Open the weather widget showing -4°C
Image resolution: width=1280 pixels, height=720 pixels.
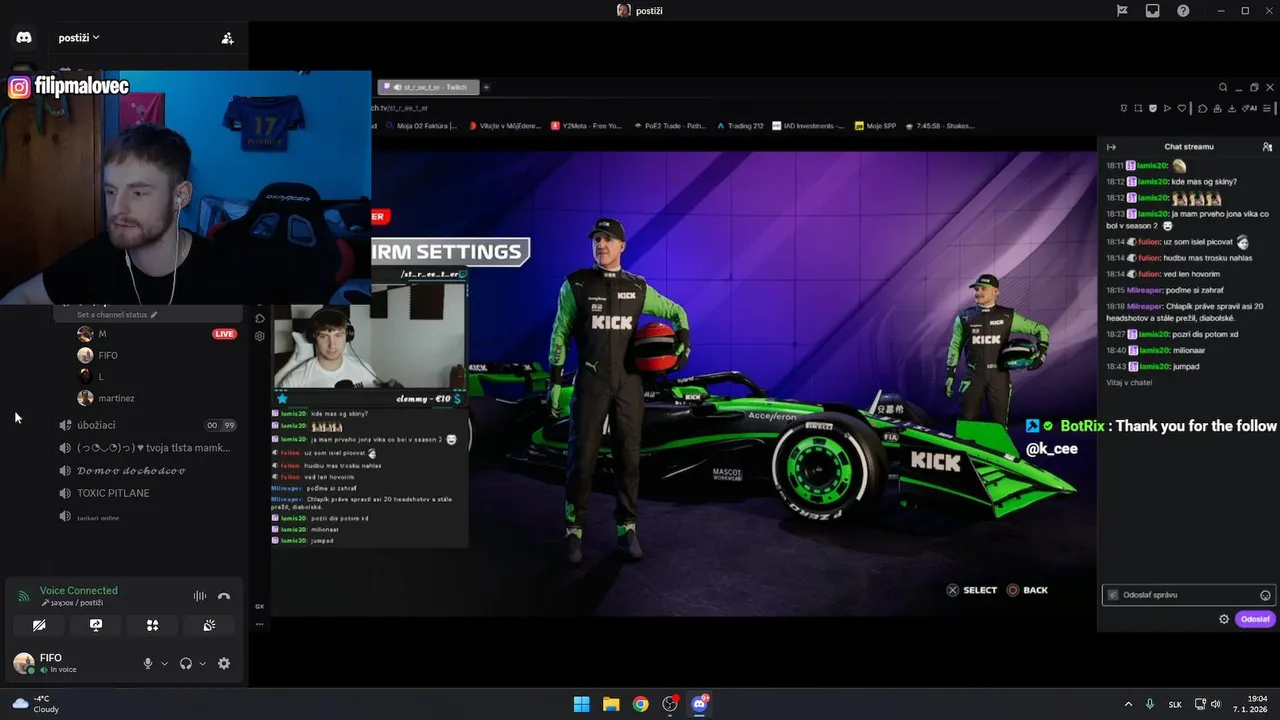point(36,704)
